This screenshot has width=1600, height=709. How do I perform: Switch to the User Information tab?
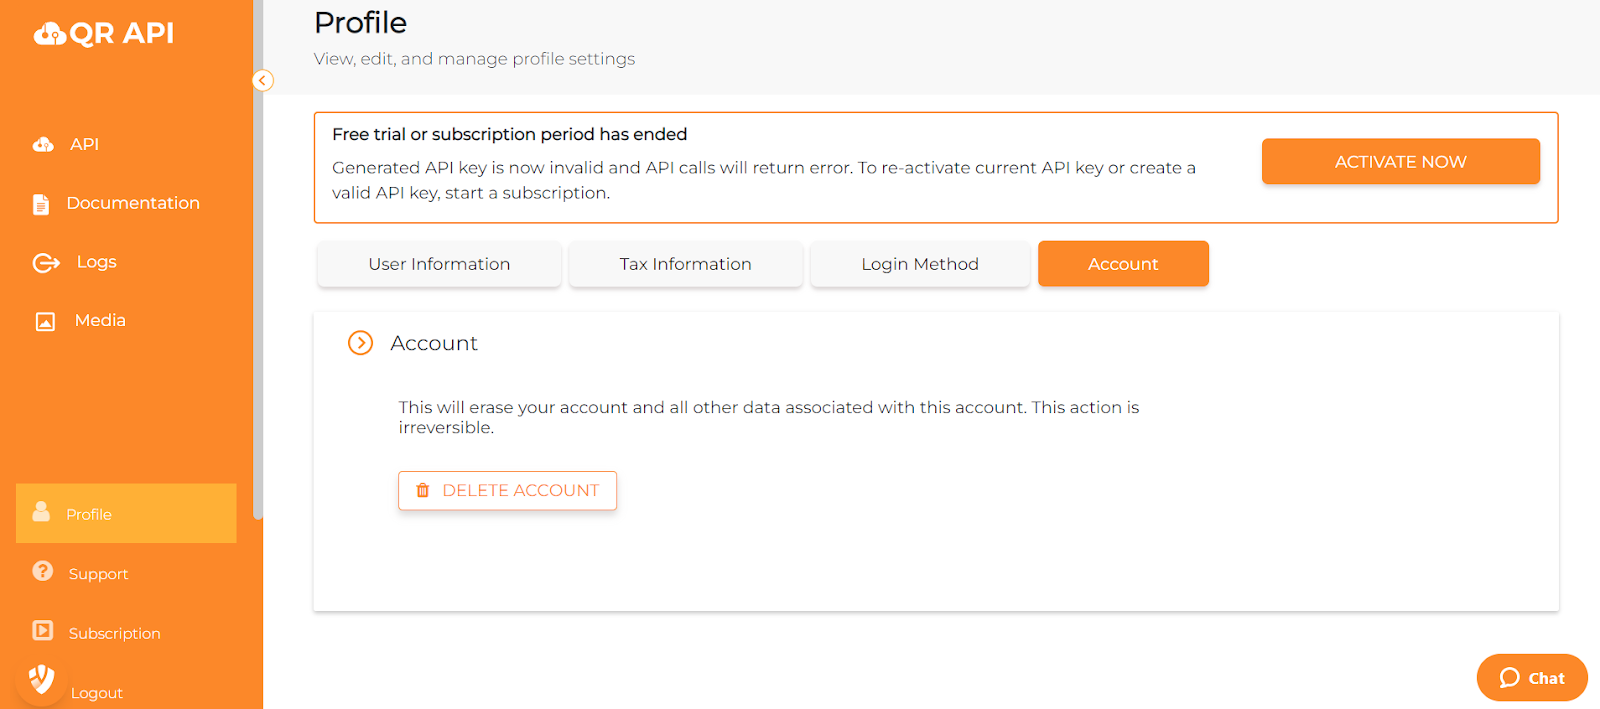coord(439,264)
